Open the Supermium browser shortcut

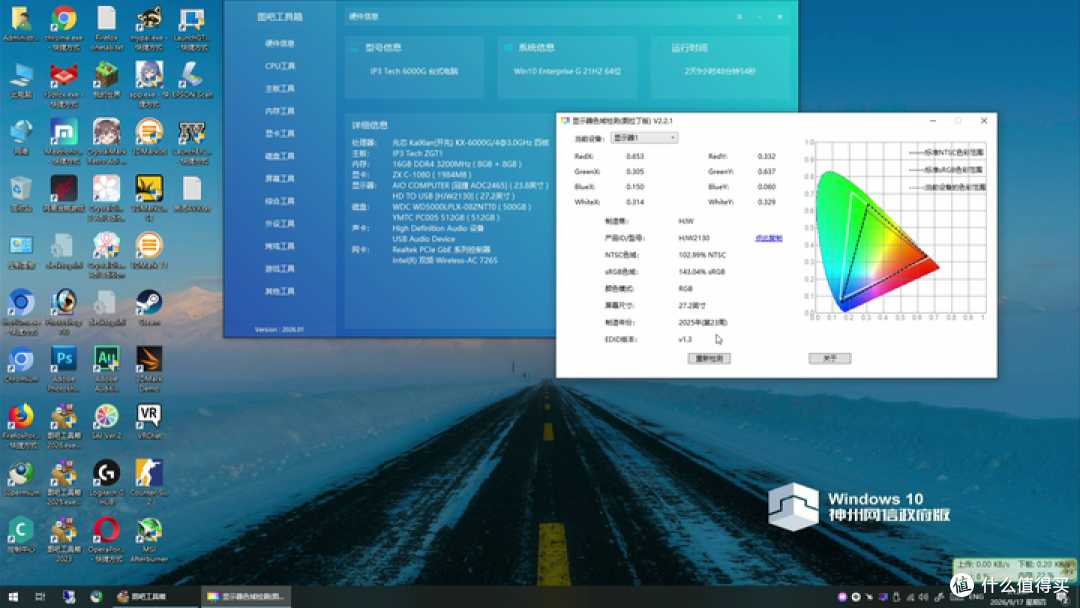21,479
